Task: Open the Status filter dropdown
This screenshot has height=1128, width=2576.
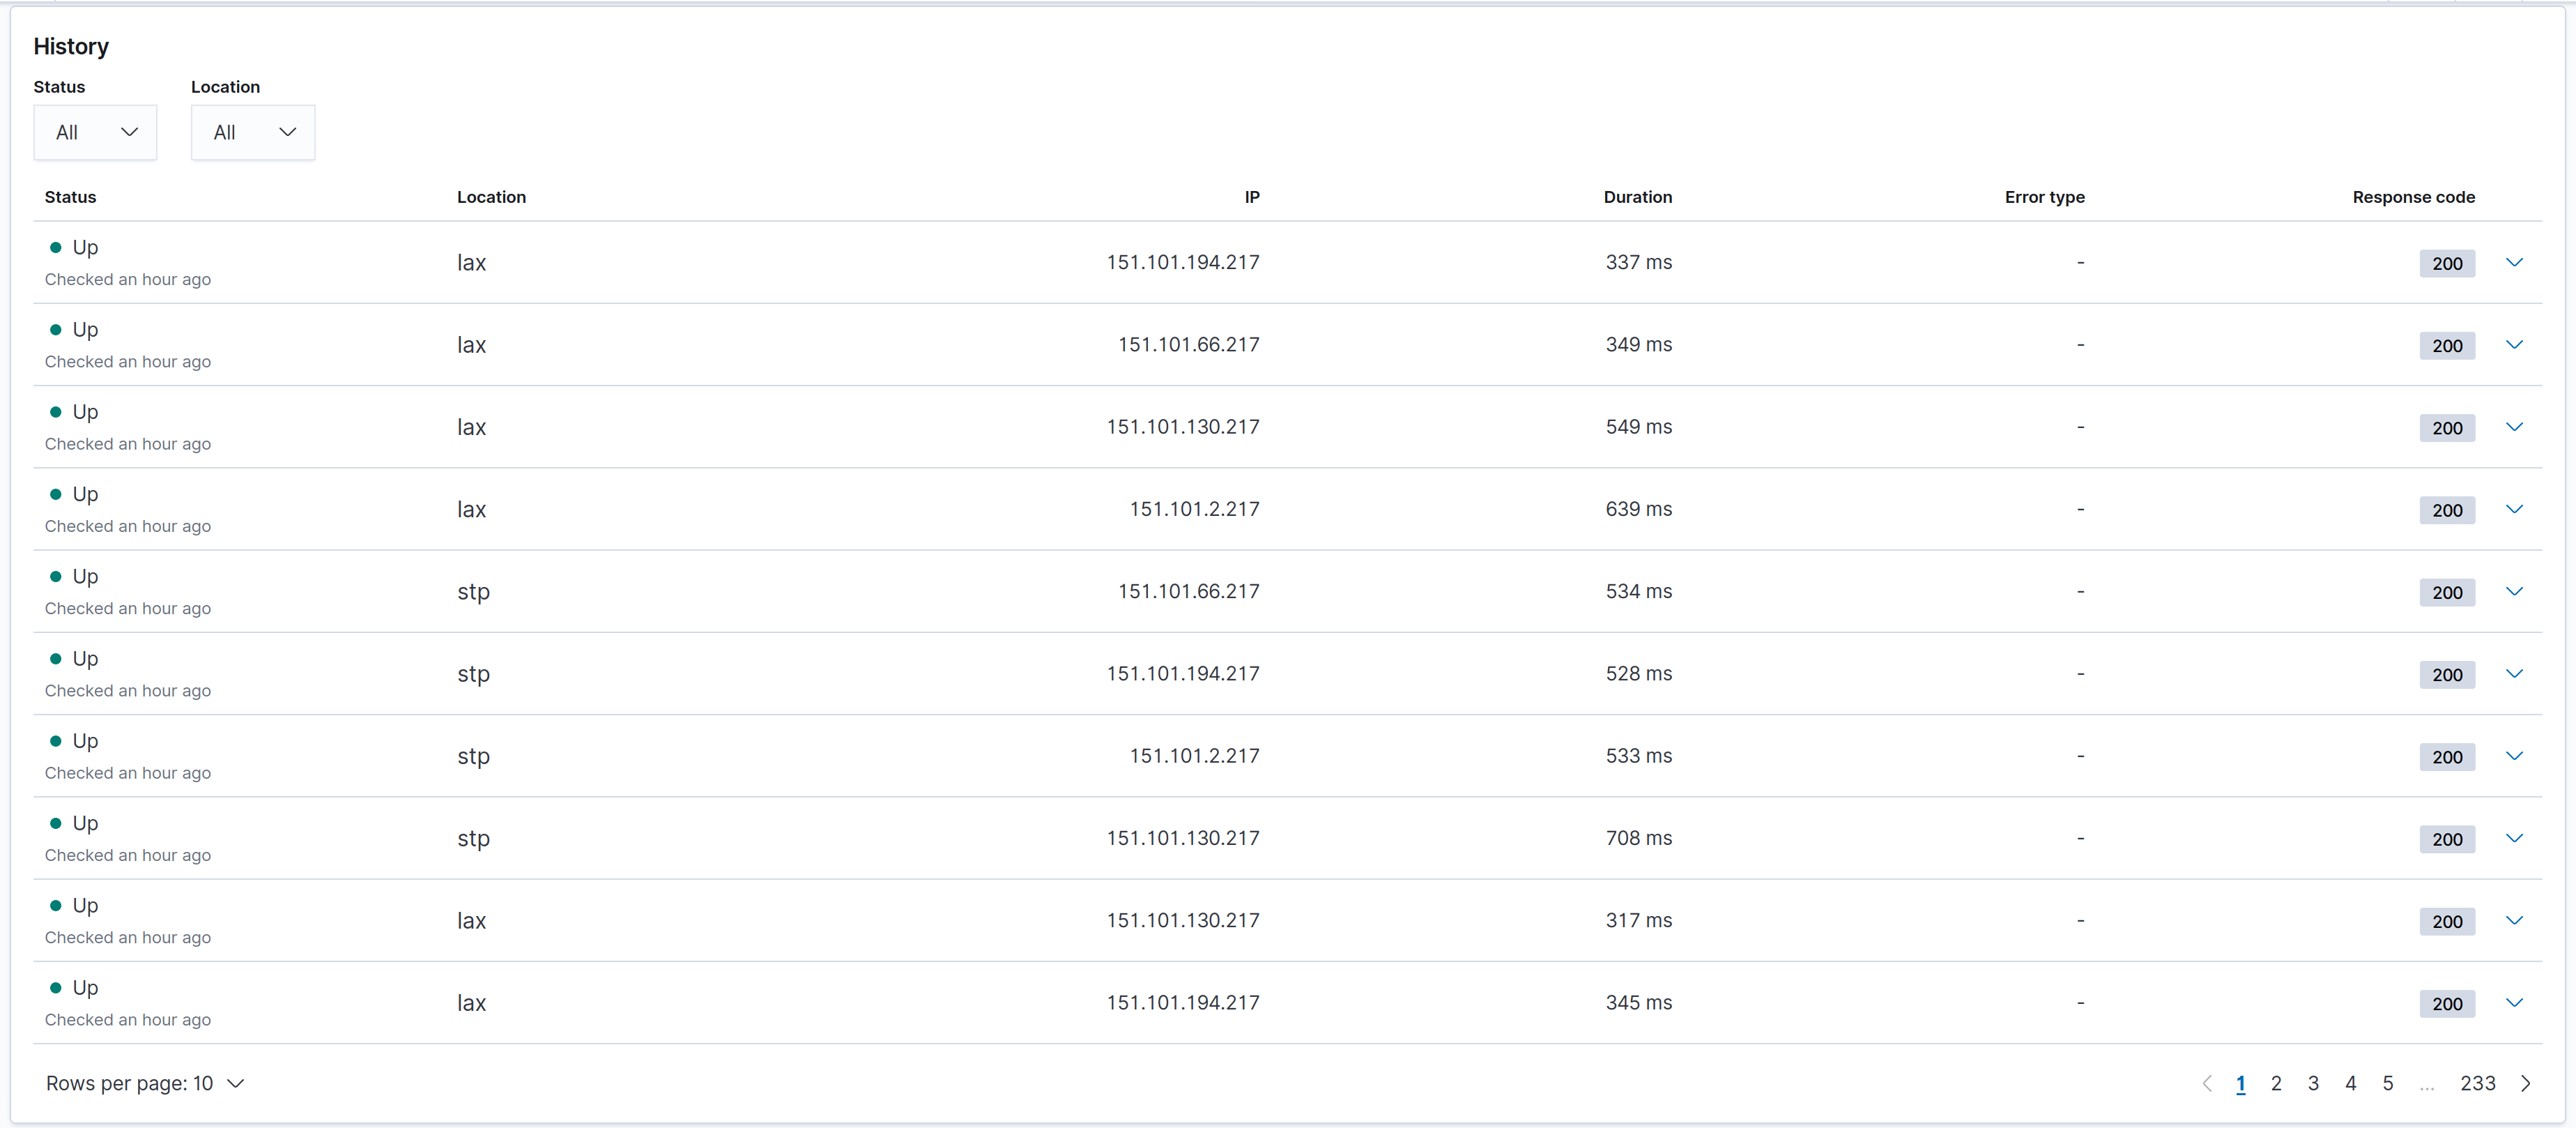Action: coord(95,132)
